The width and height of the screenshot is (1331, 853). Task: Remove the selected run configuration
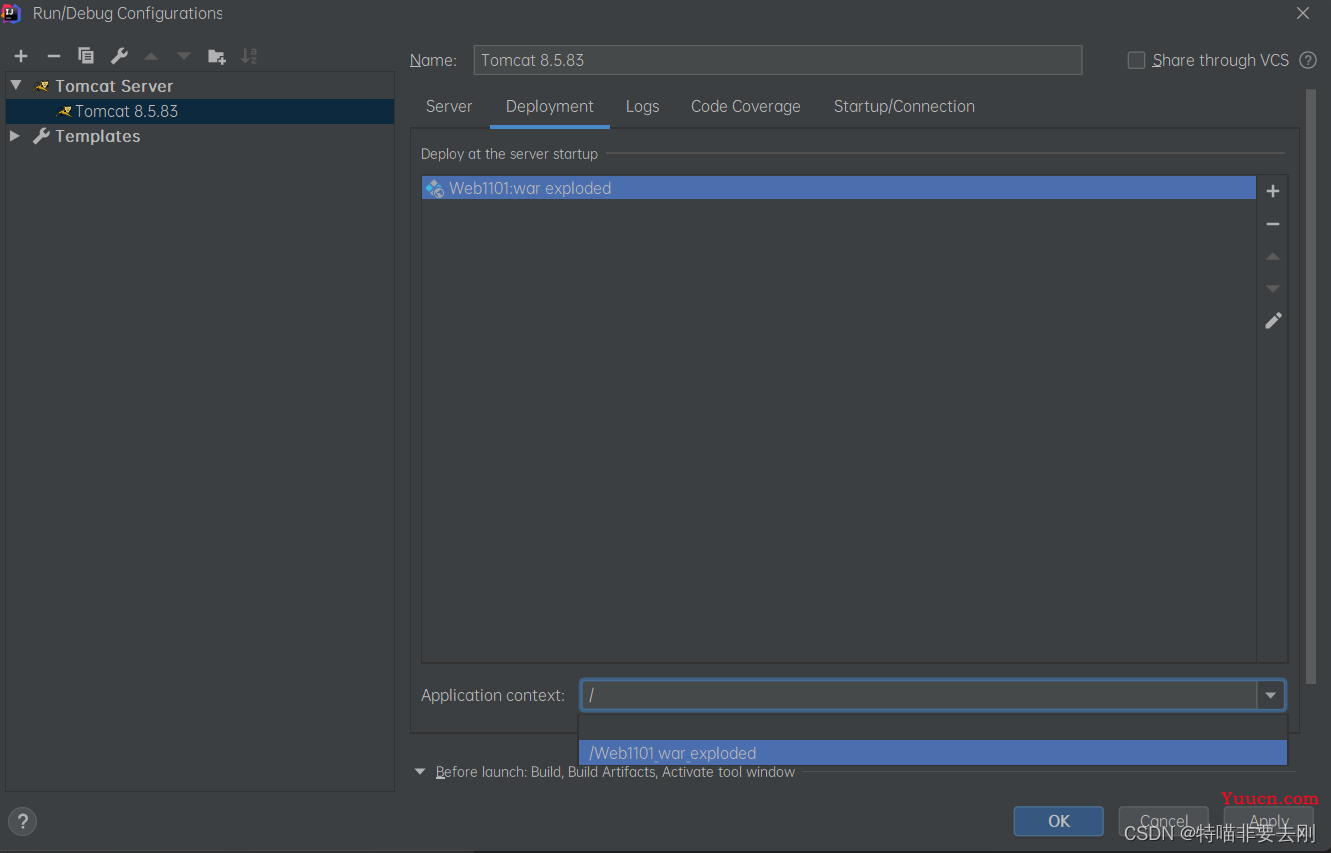[x=54, y=56]
